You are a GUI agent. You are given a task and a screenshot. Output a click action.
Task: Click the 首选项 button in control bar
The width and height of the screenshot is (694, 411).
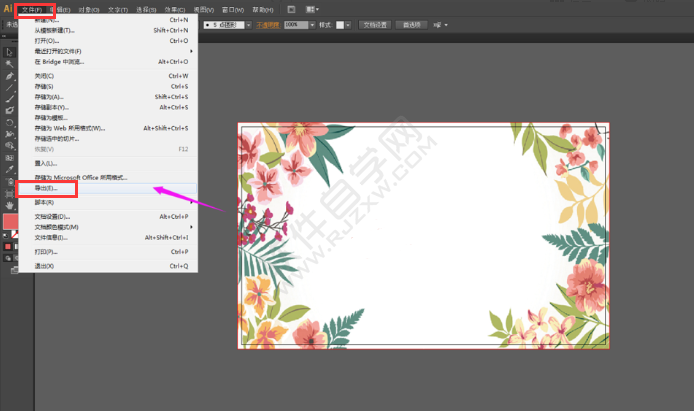coord(411,23)
